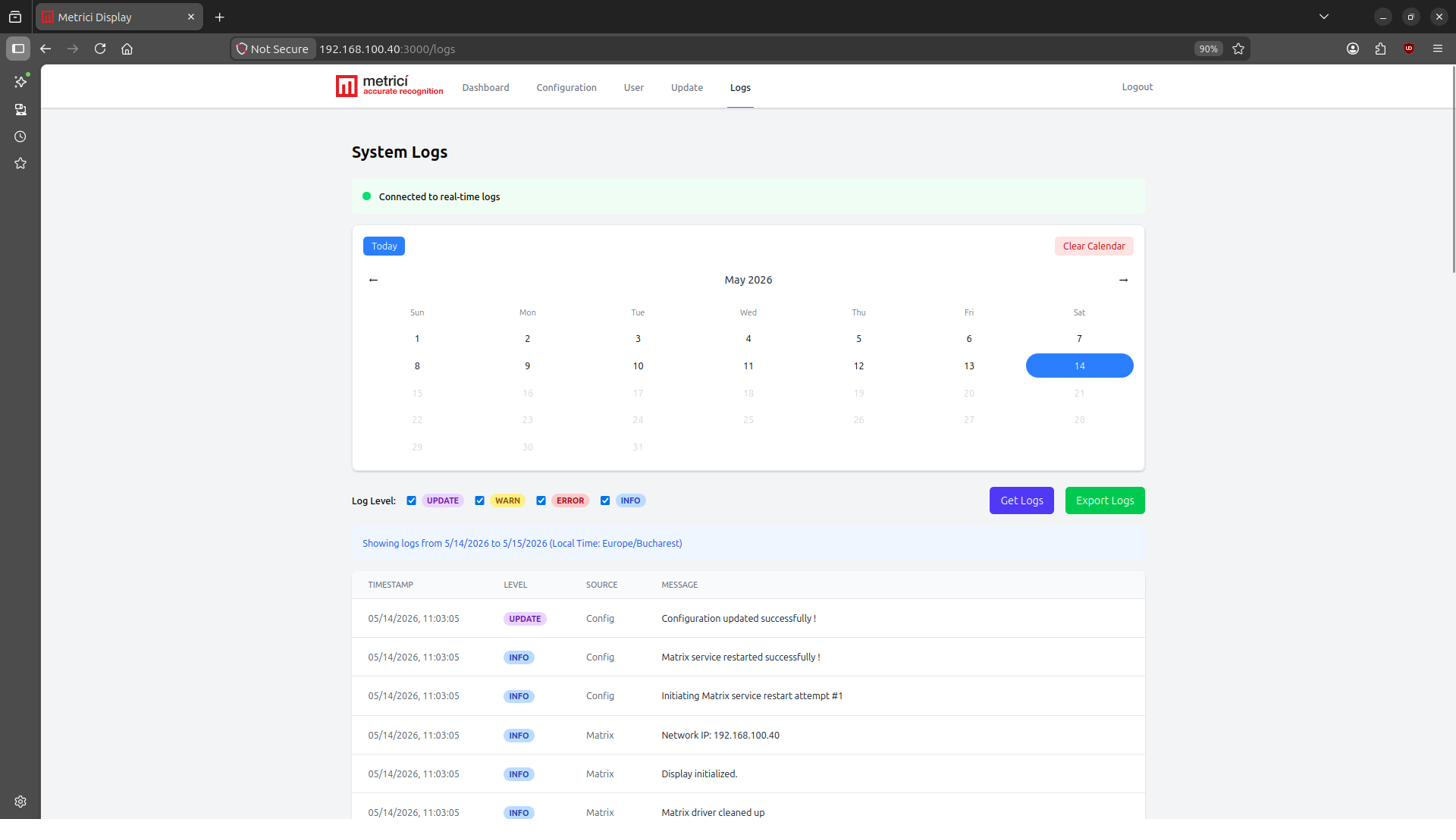
Task: Click the 'Matrix service restarted successfully !' message
Action: click(x=741, y=657)
